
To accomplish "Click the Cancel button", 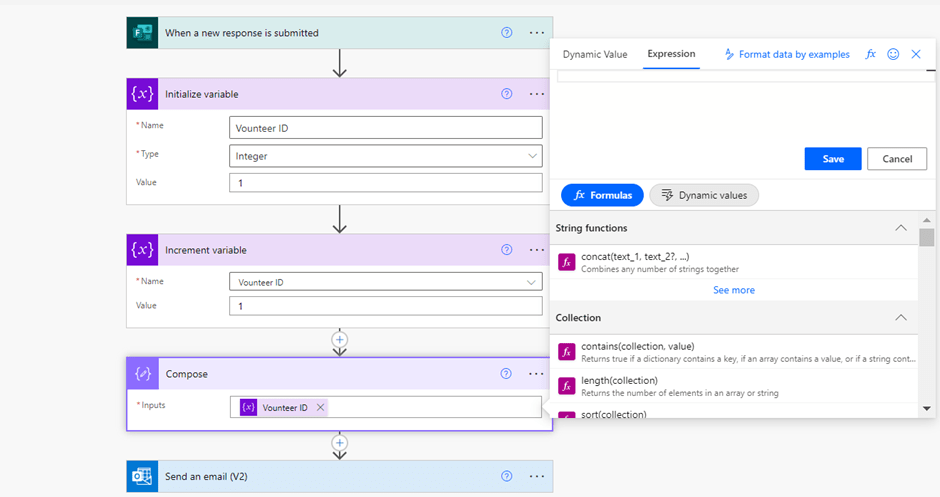I will (x=897, y=158).
